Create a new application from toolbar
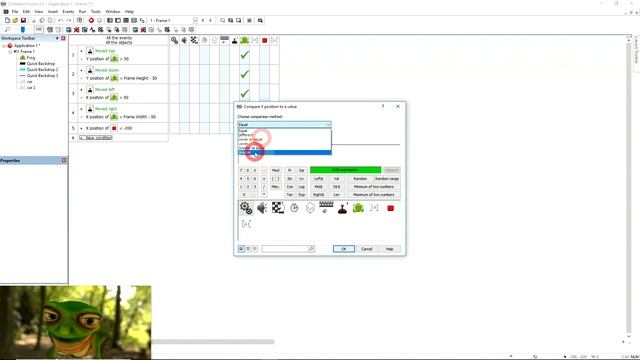 pyautogui.click(x=7, y=20)
